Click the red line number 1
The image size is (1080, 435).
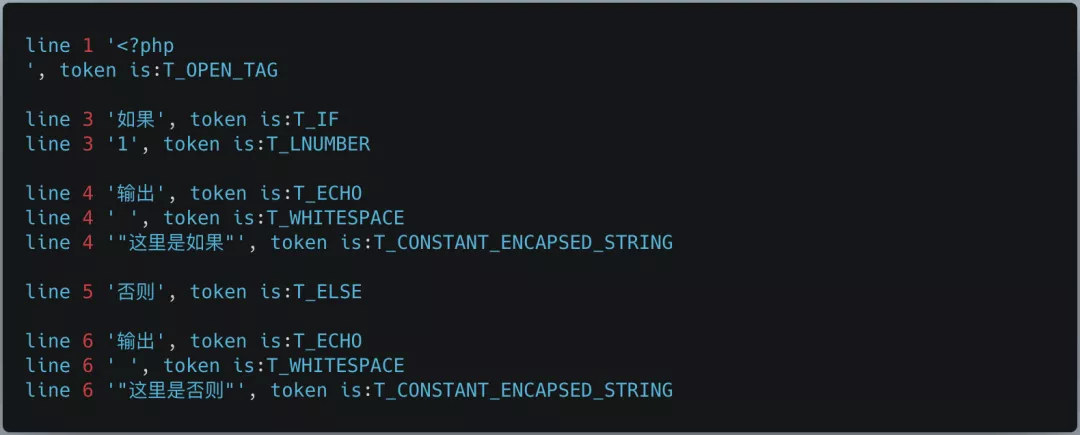[x=89, y=46]
